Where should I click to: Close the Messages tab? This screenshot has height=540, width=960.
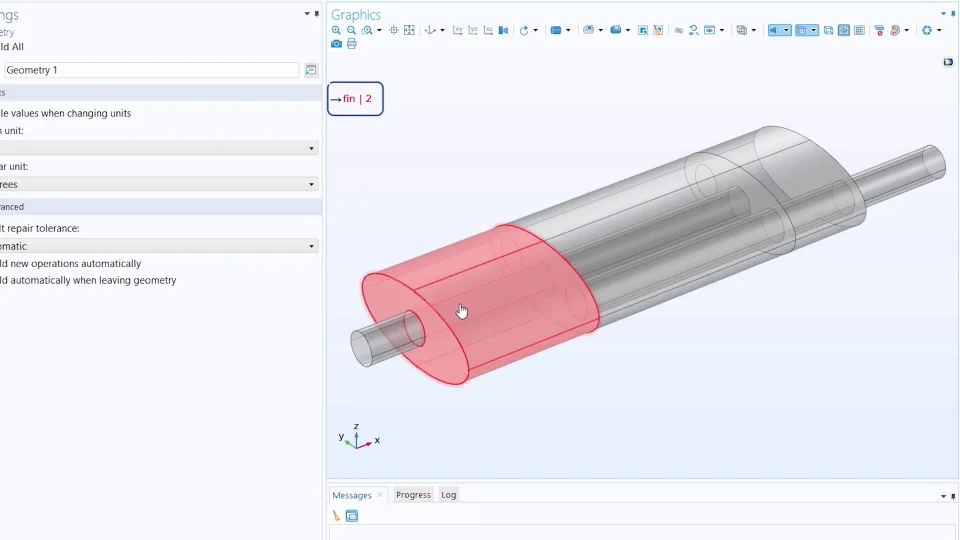click(380, 495)
